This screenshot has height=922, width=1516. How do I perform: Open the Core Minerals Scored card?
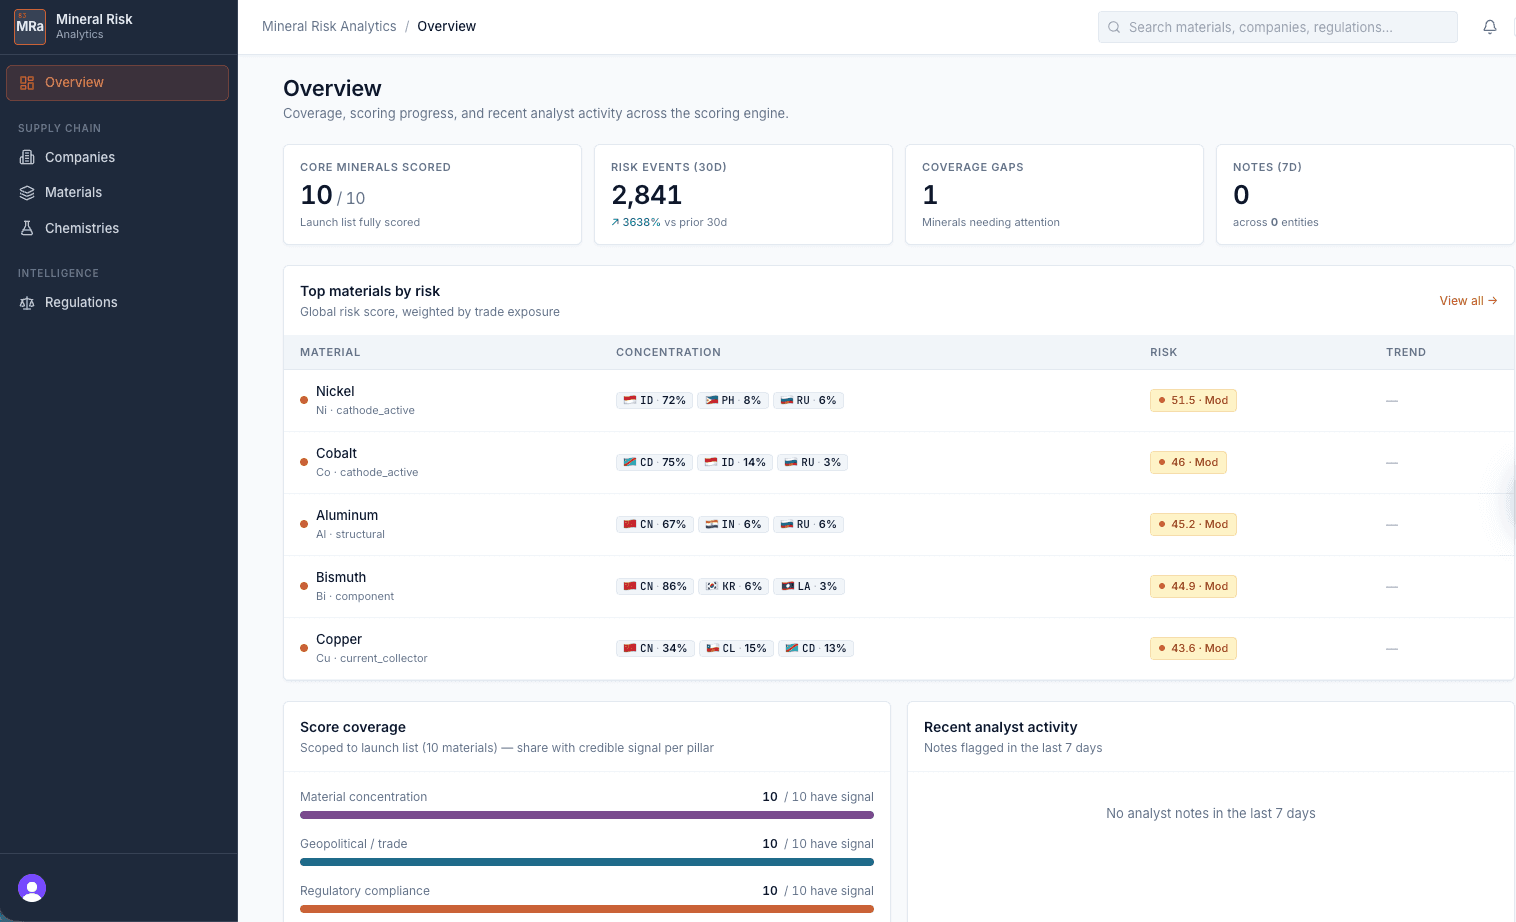click(432, 194)
